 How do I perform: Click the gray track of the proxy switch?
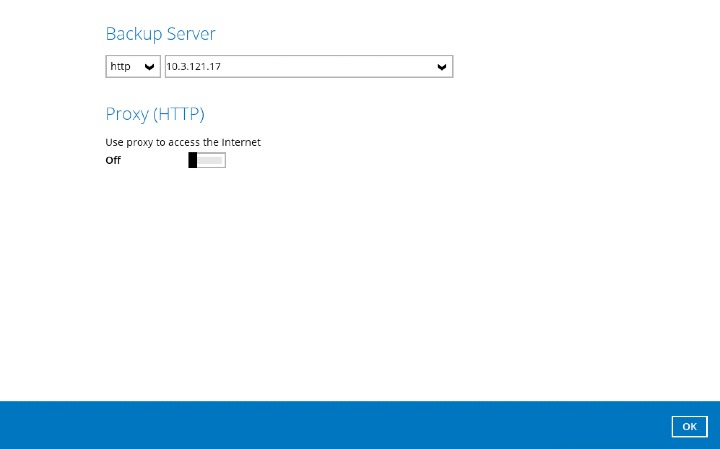(x=211, y=160)
